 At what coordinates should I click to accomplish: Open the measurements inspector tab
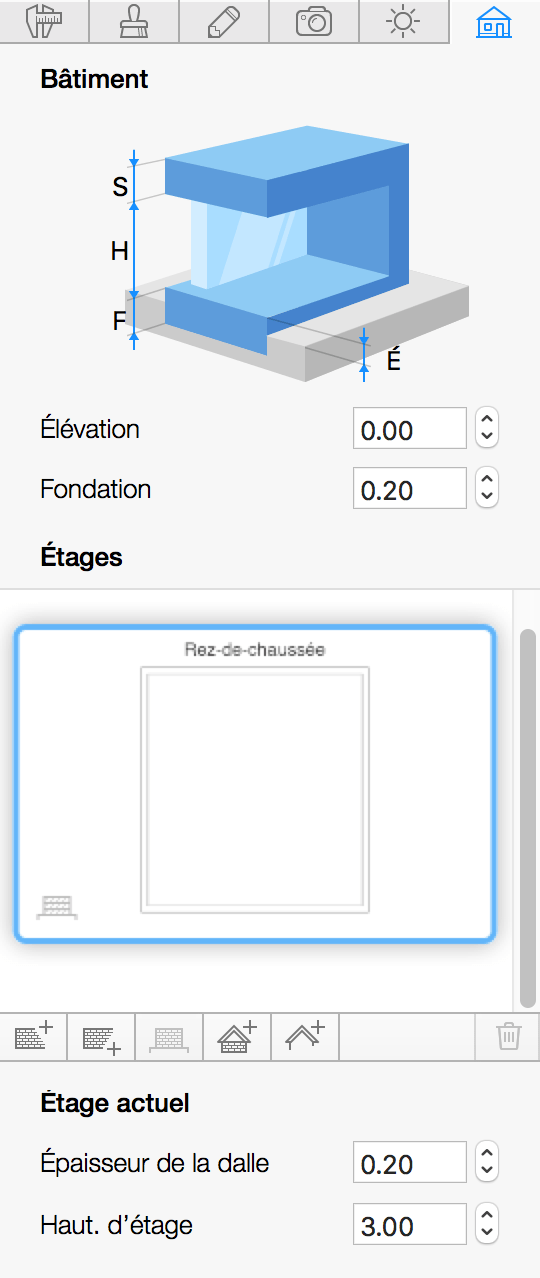(x=44, y=21)
